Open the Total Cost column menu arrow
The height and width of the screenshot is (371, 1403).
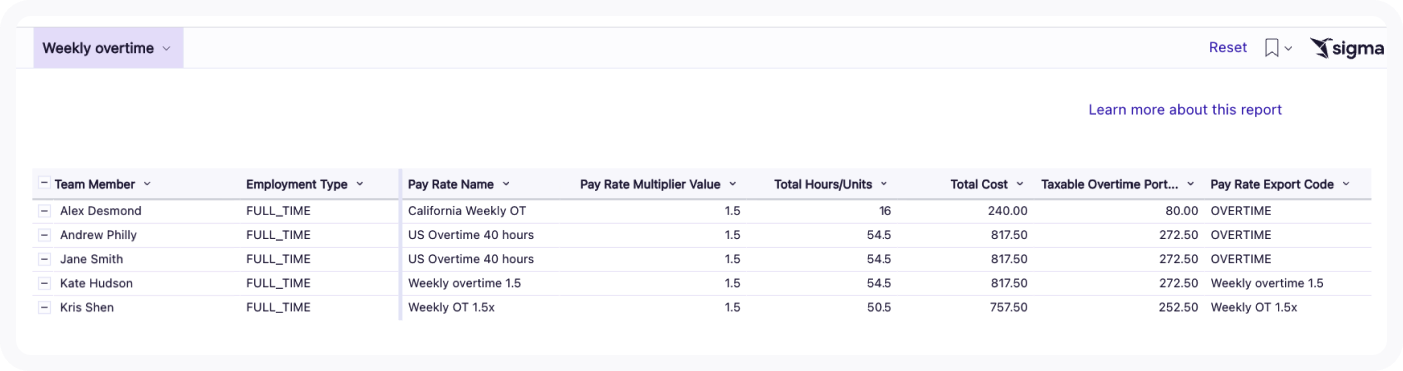(1020, 184)
